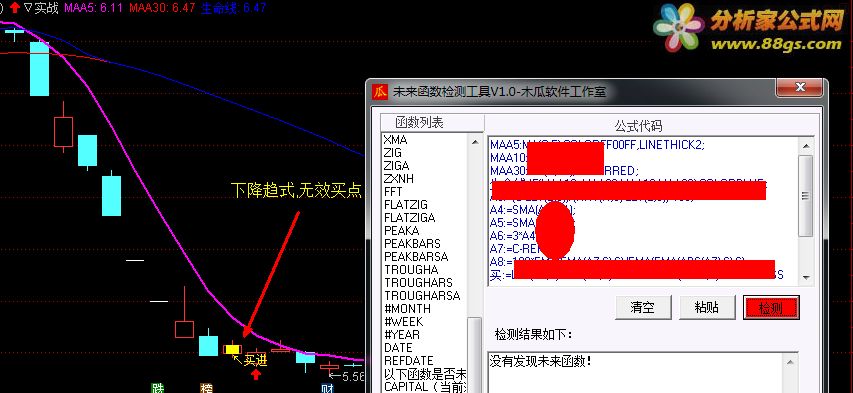Click the 检测 detect button

pos(771,308)
